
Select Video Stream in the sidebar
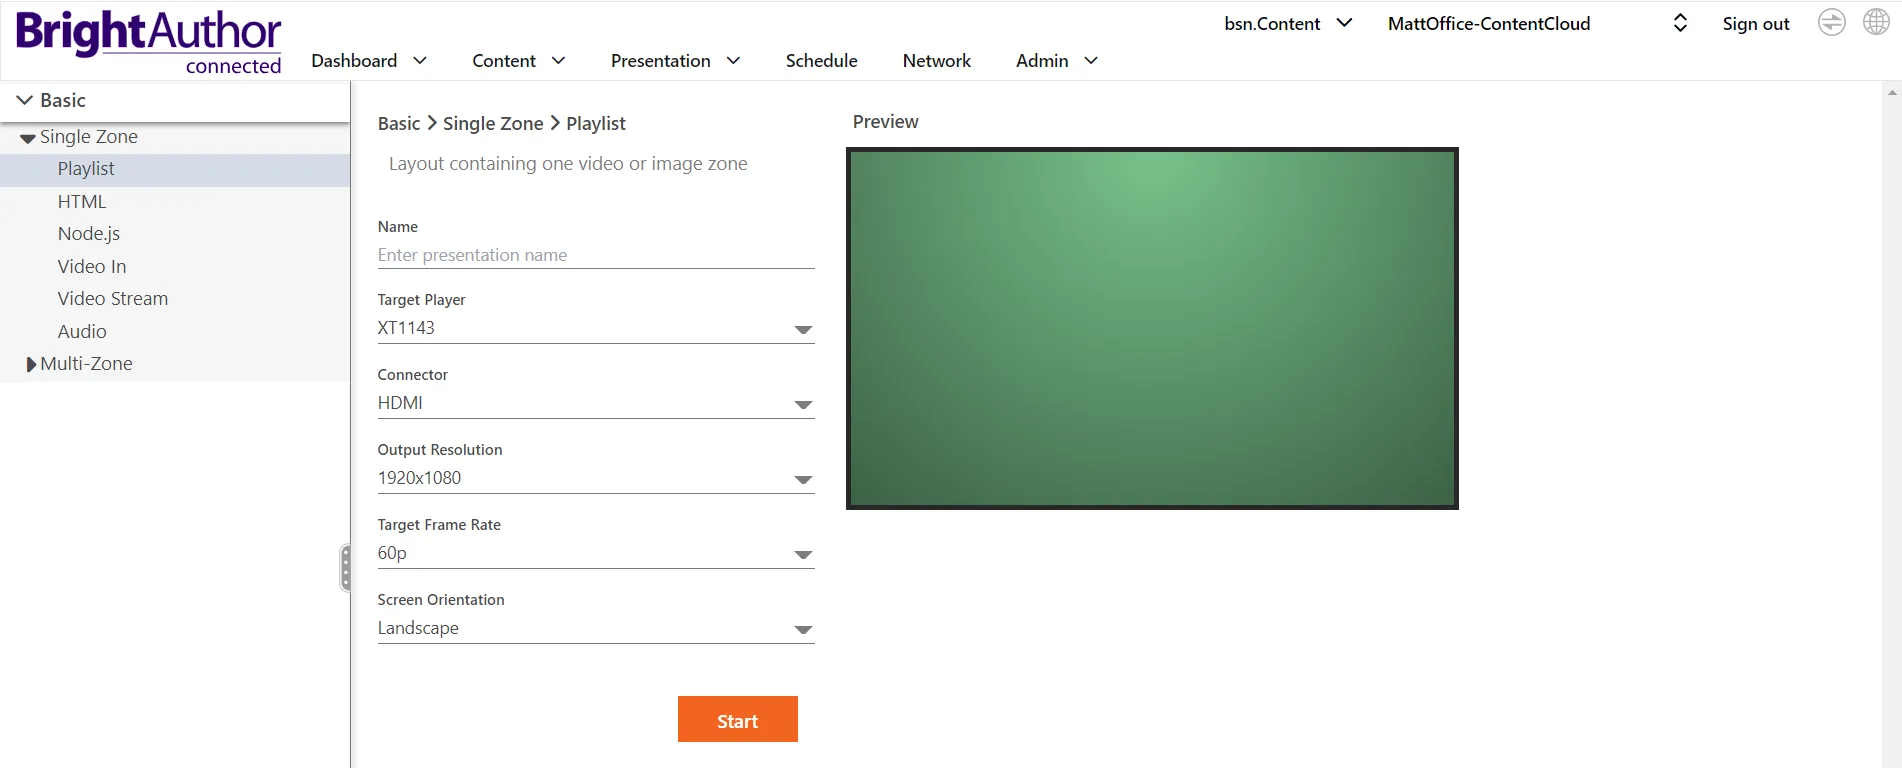(113, 299)
